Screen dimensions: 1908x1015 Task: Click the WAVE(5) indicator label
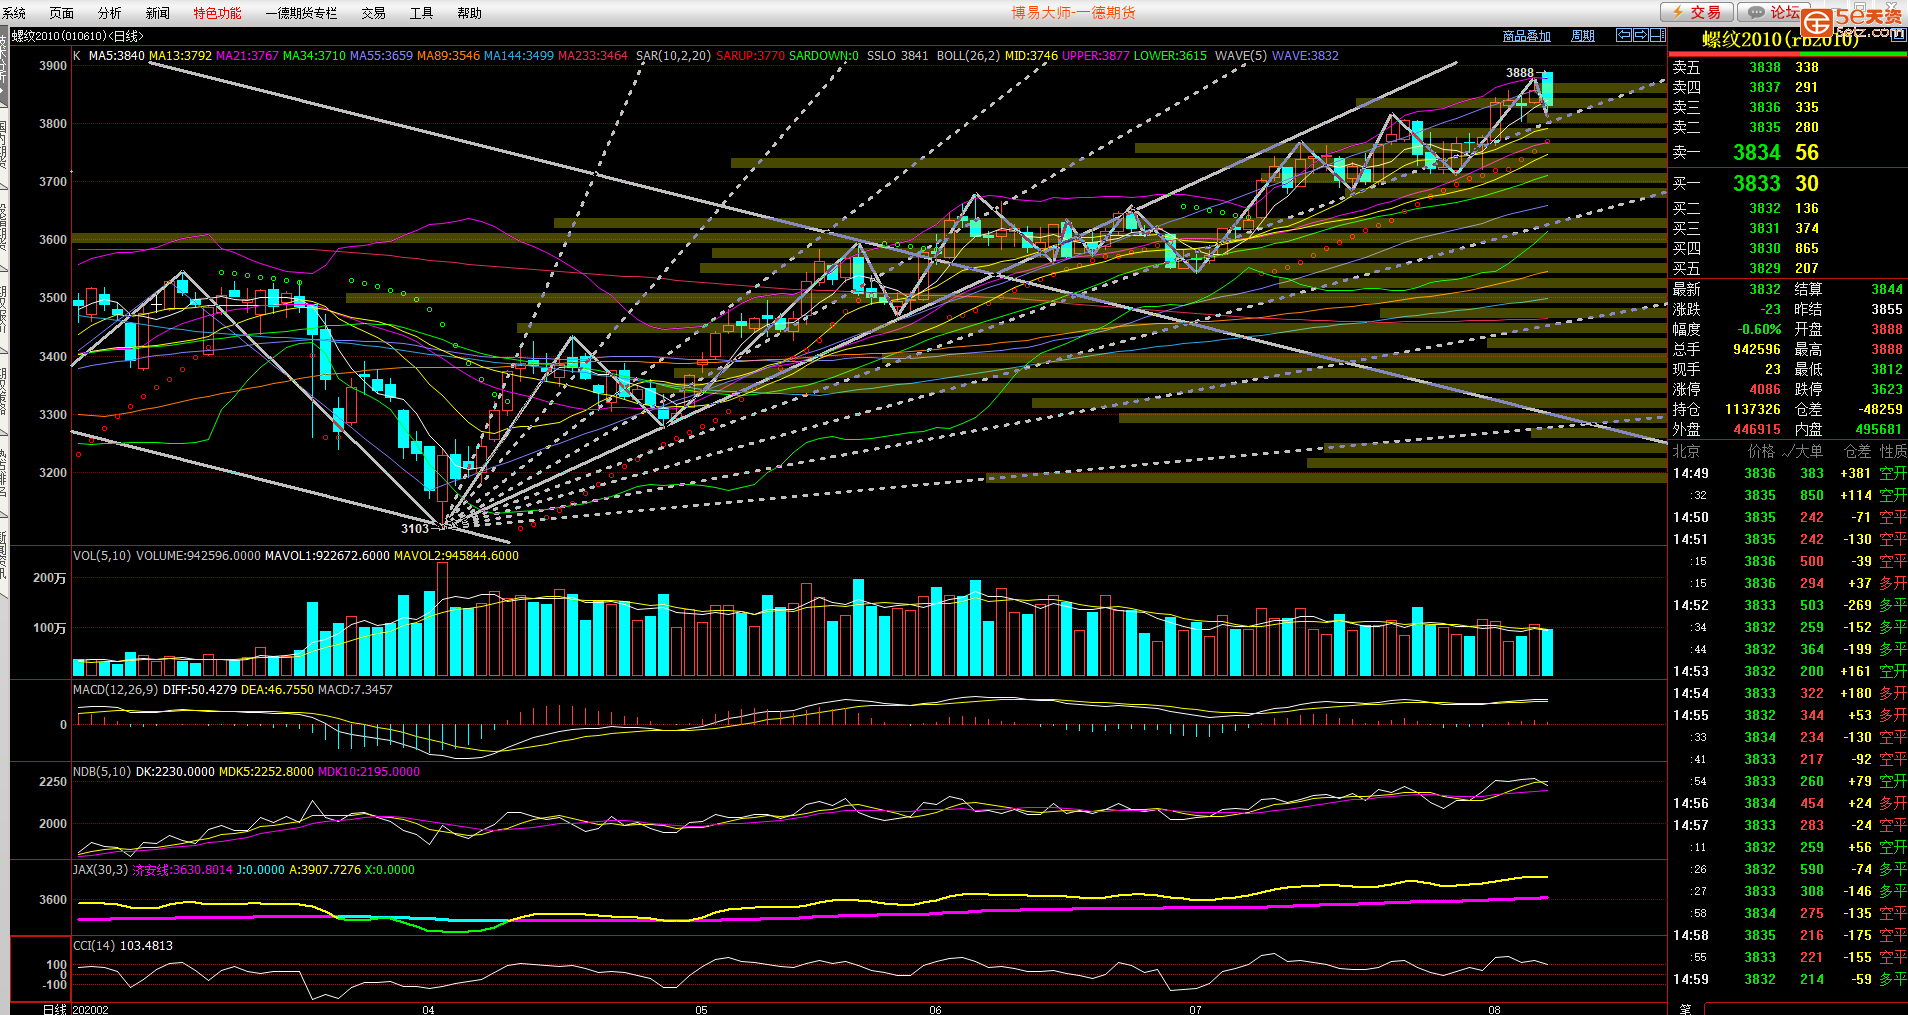pyautogui.click(x=1241, y=56)
